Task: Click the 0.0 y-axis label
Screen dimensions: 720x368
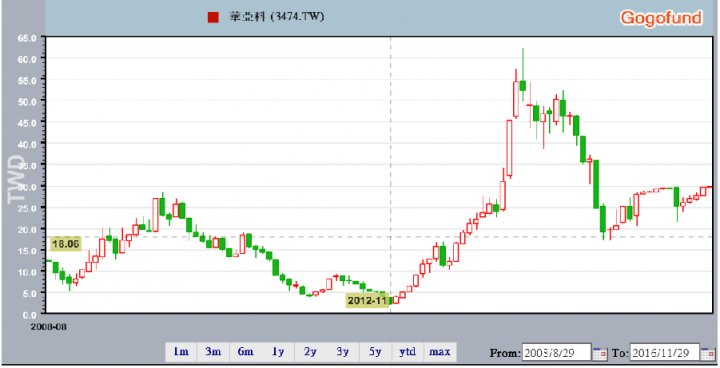Action: click(30, 314)
